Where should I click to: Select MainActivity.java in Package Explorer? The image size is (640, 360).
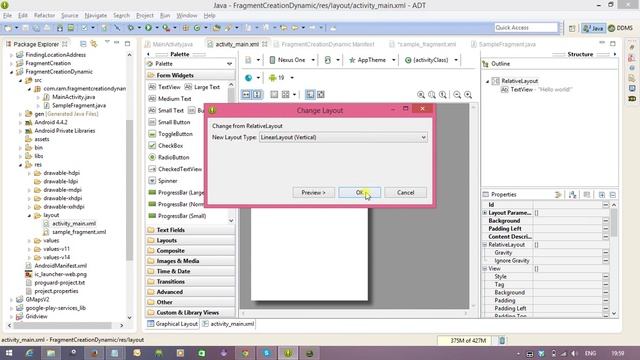pyautogui.click(x=73, y=97)
